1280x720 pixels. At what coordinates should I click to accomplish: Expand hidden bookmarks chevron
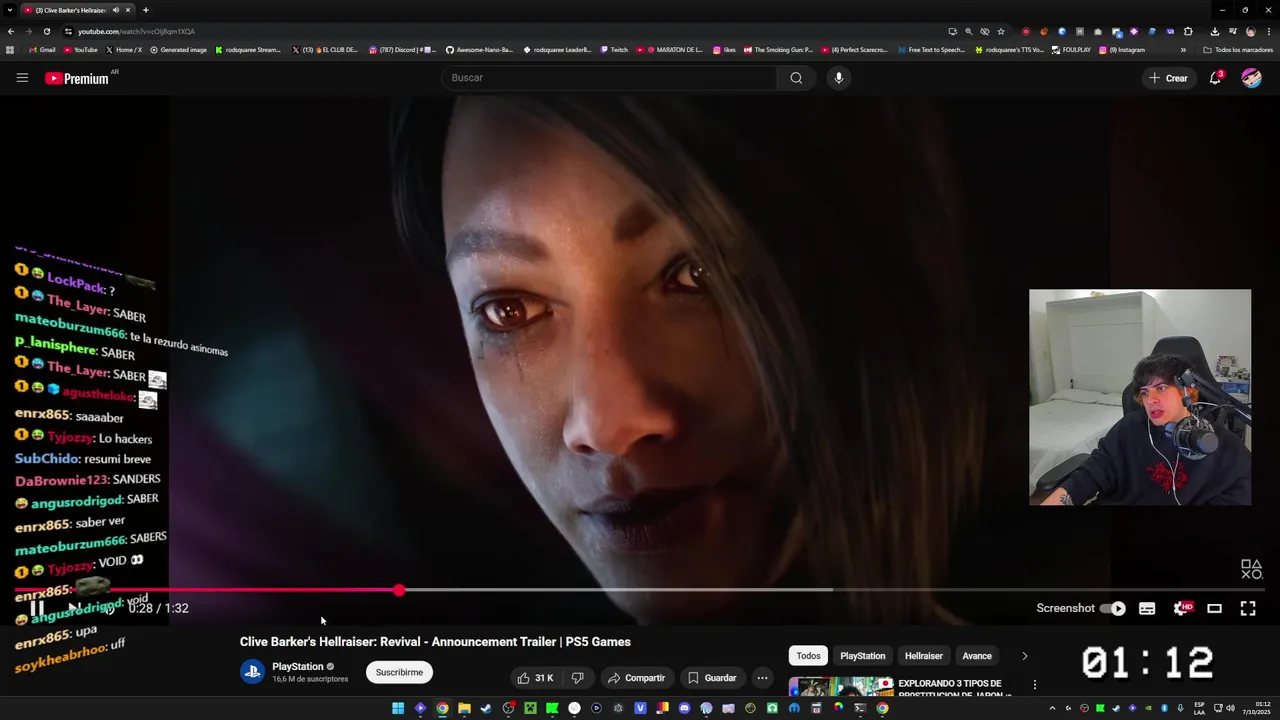[x=1183, y=50]
